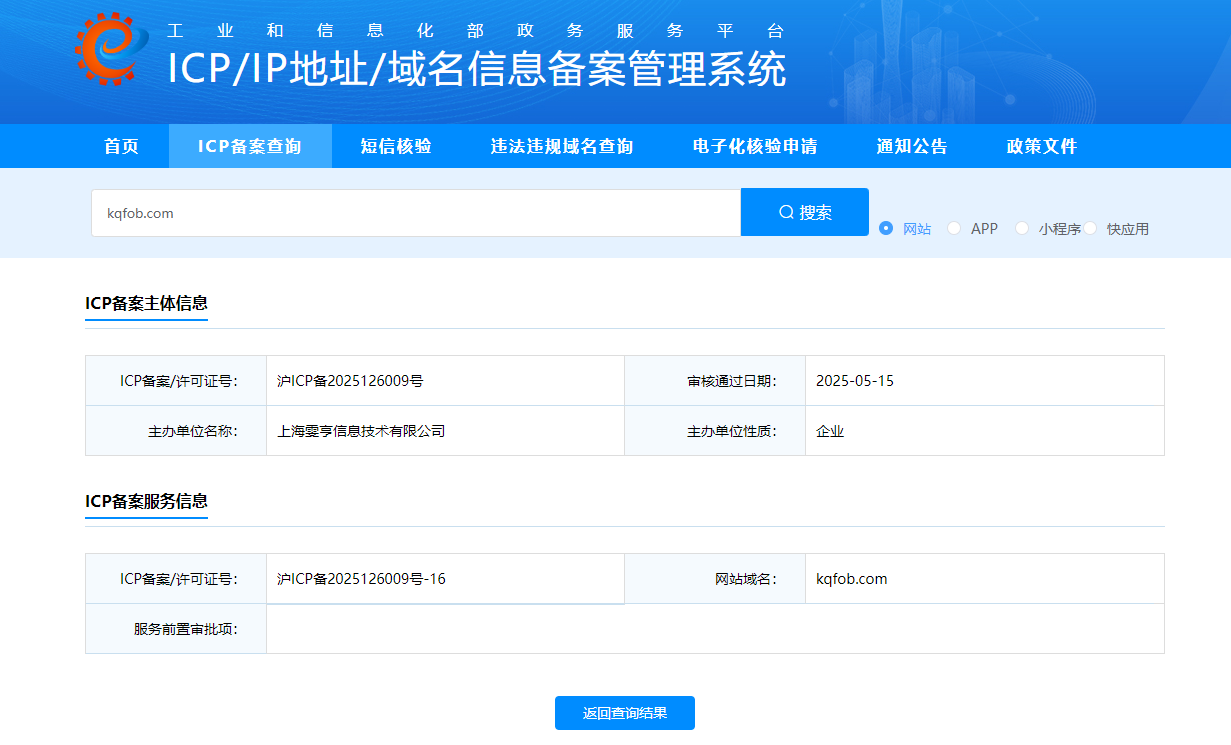
Task: Open the 首页 navigation tab
Action: pyautogui.click(x=122, y=146)
